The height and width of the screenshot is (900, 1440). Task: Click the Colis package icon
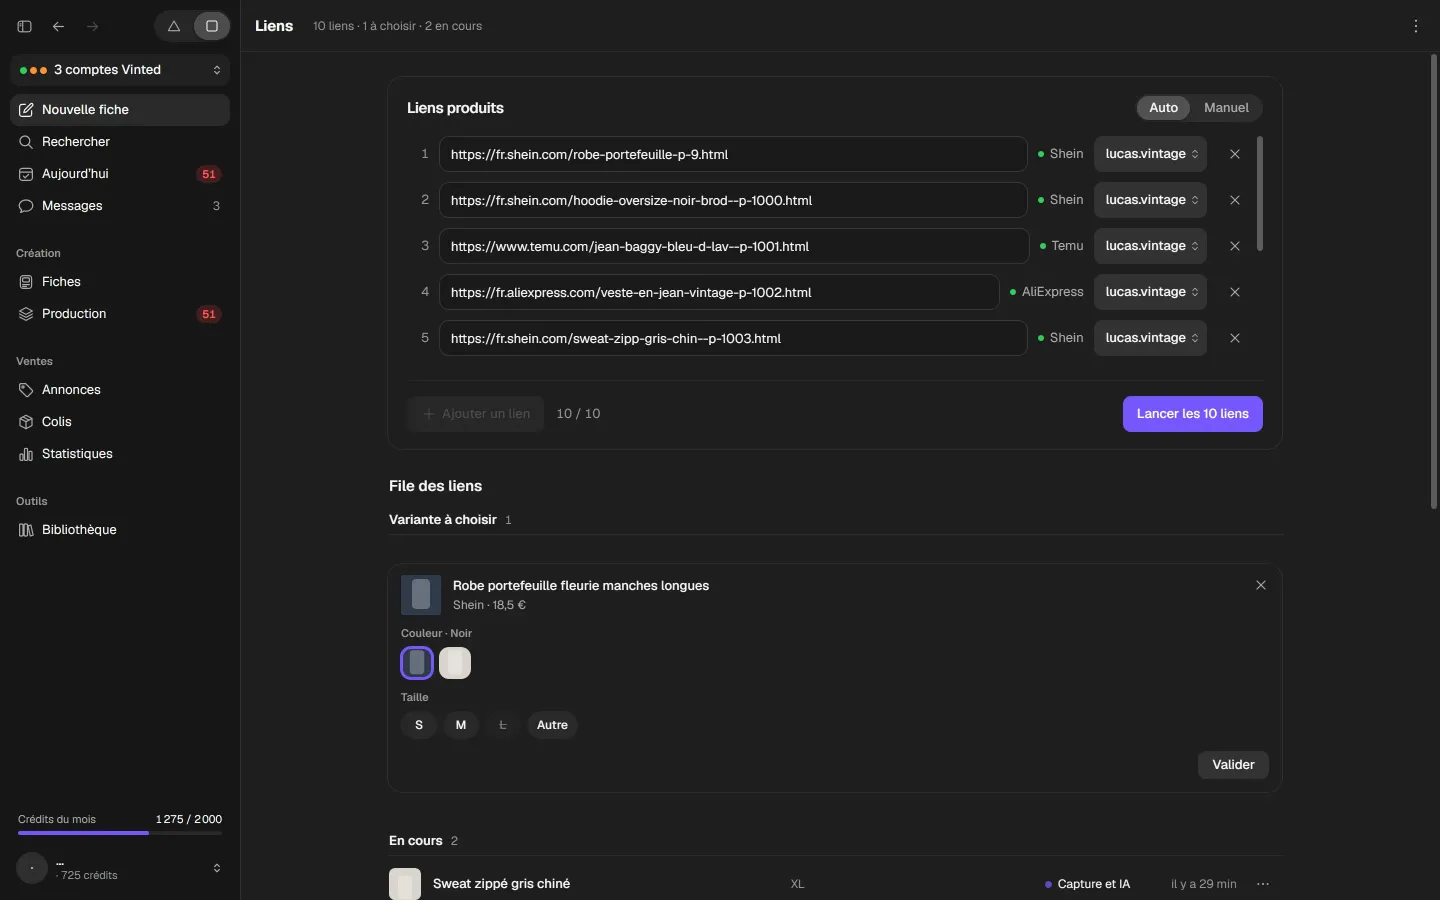(26, 422)
